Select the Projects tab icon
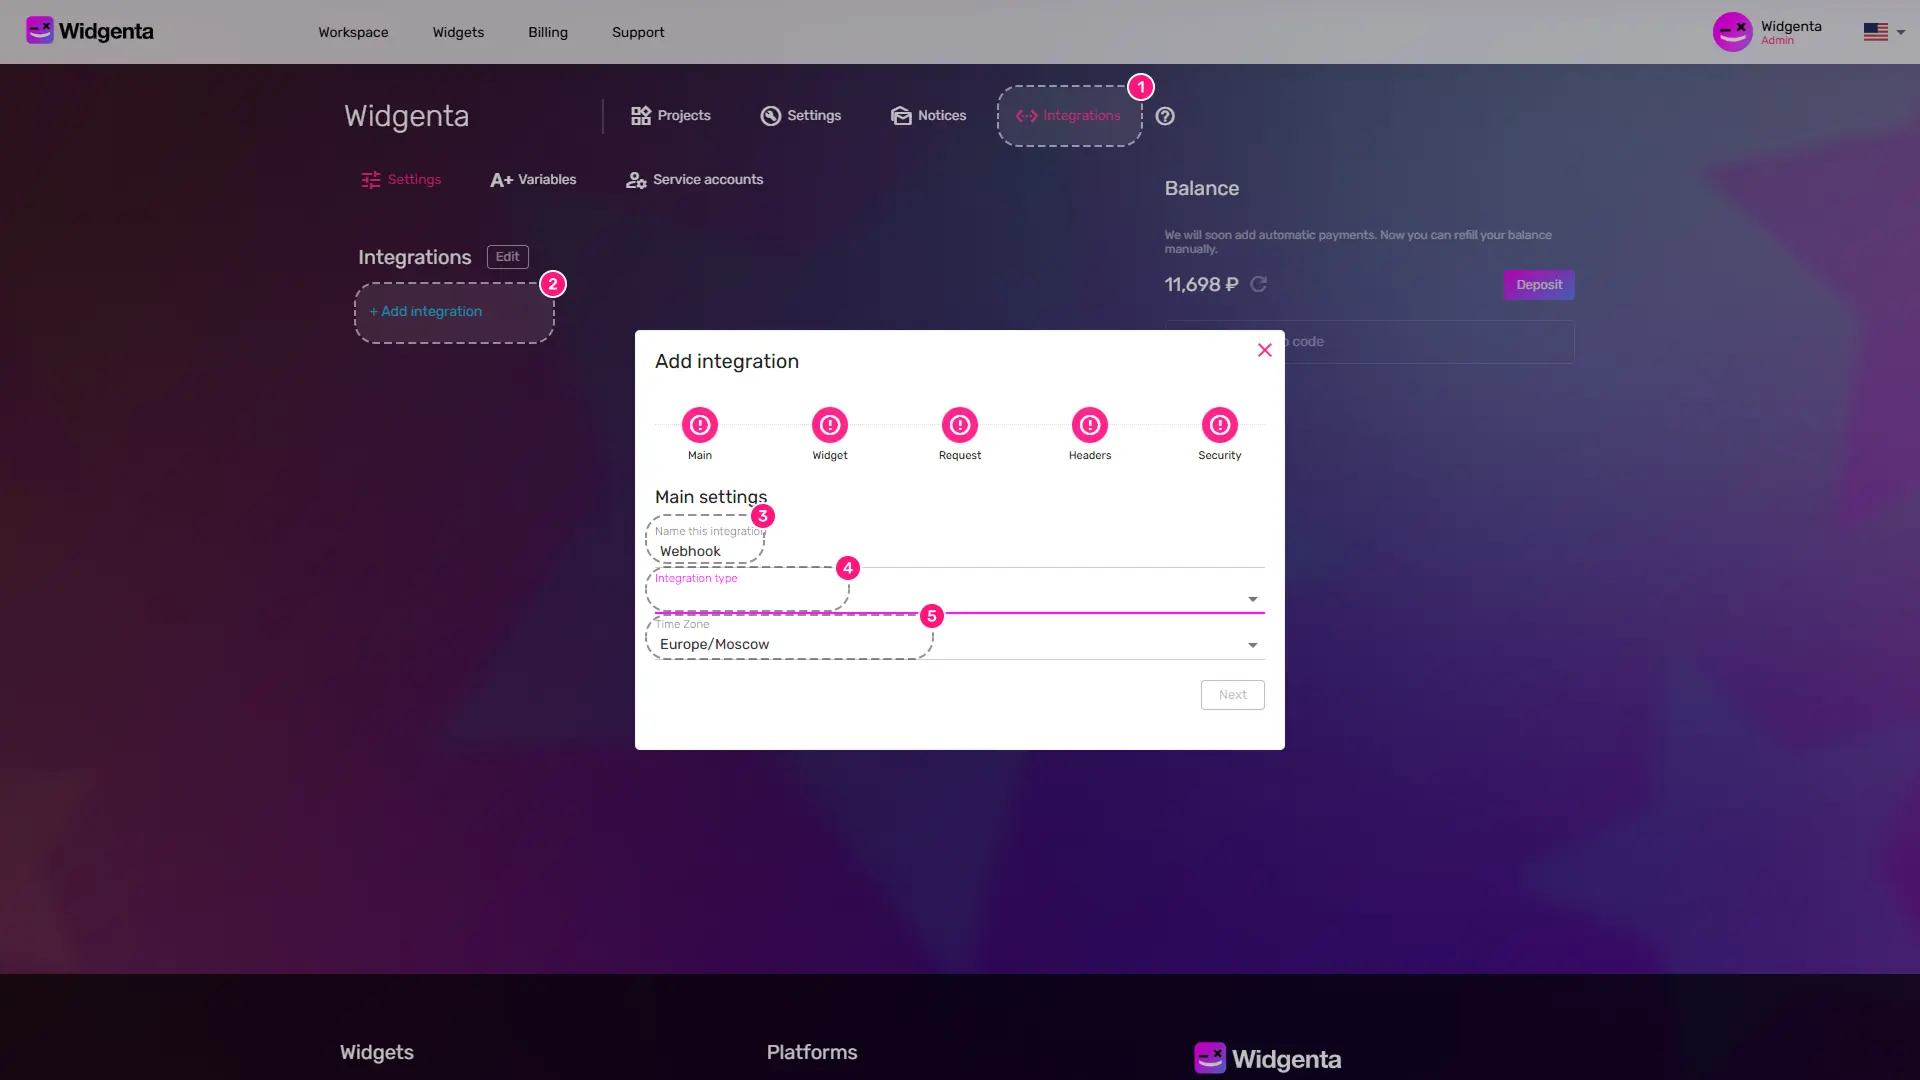The image size is (1920, 1080). [x=641, y=115]
